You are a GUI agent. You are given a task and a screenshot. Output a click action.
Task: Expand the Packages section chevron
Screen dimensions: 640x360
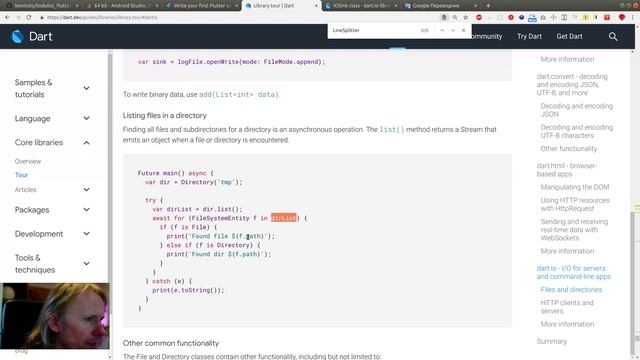[87, 210]
